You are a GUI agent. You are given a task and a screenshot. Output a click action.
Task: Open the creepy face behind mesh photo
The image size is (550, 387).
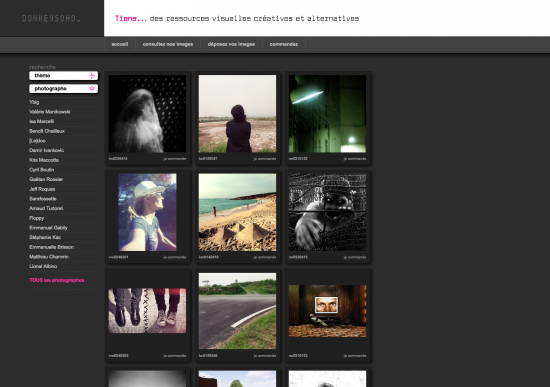pyautogui.click(x=327, y=212)
